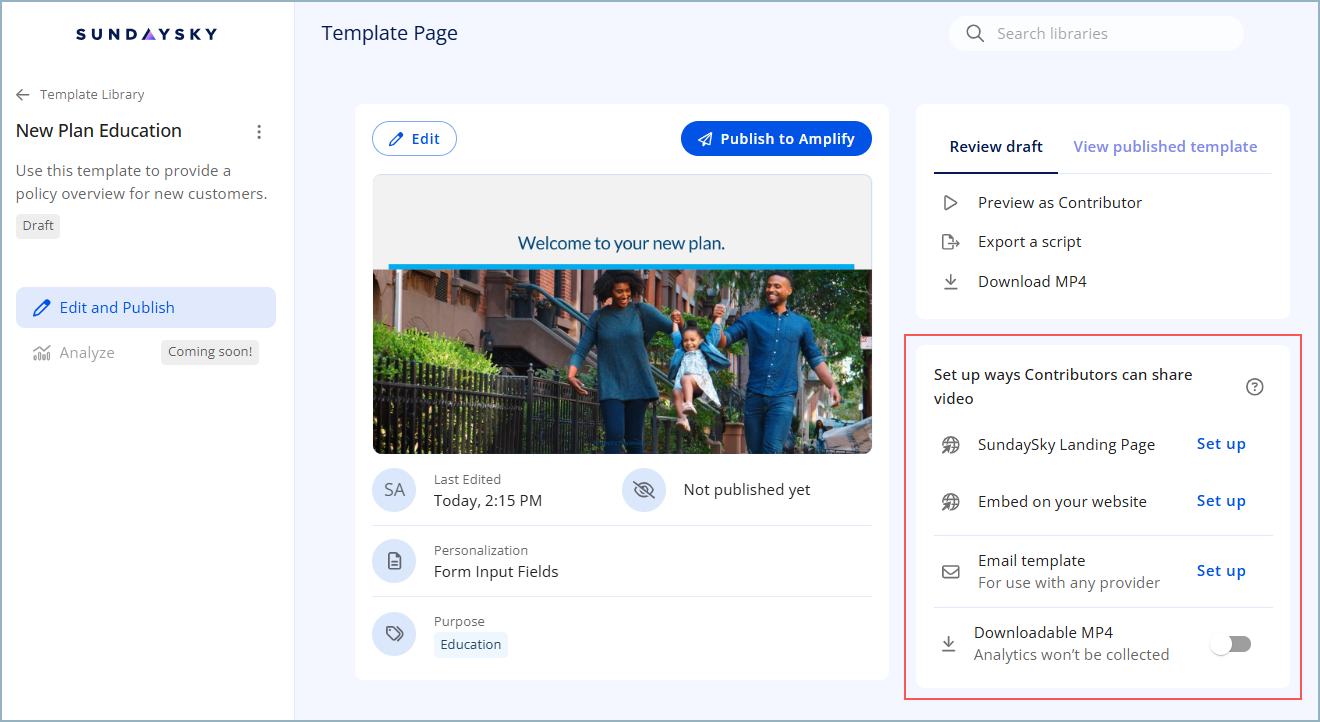Click the envelope icon next to Email template
Screen dimensions: 1320x722
point(950,571)
